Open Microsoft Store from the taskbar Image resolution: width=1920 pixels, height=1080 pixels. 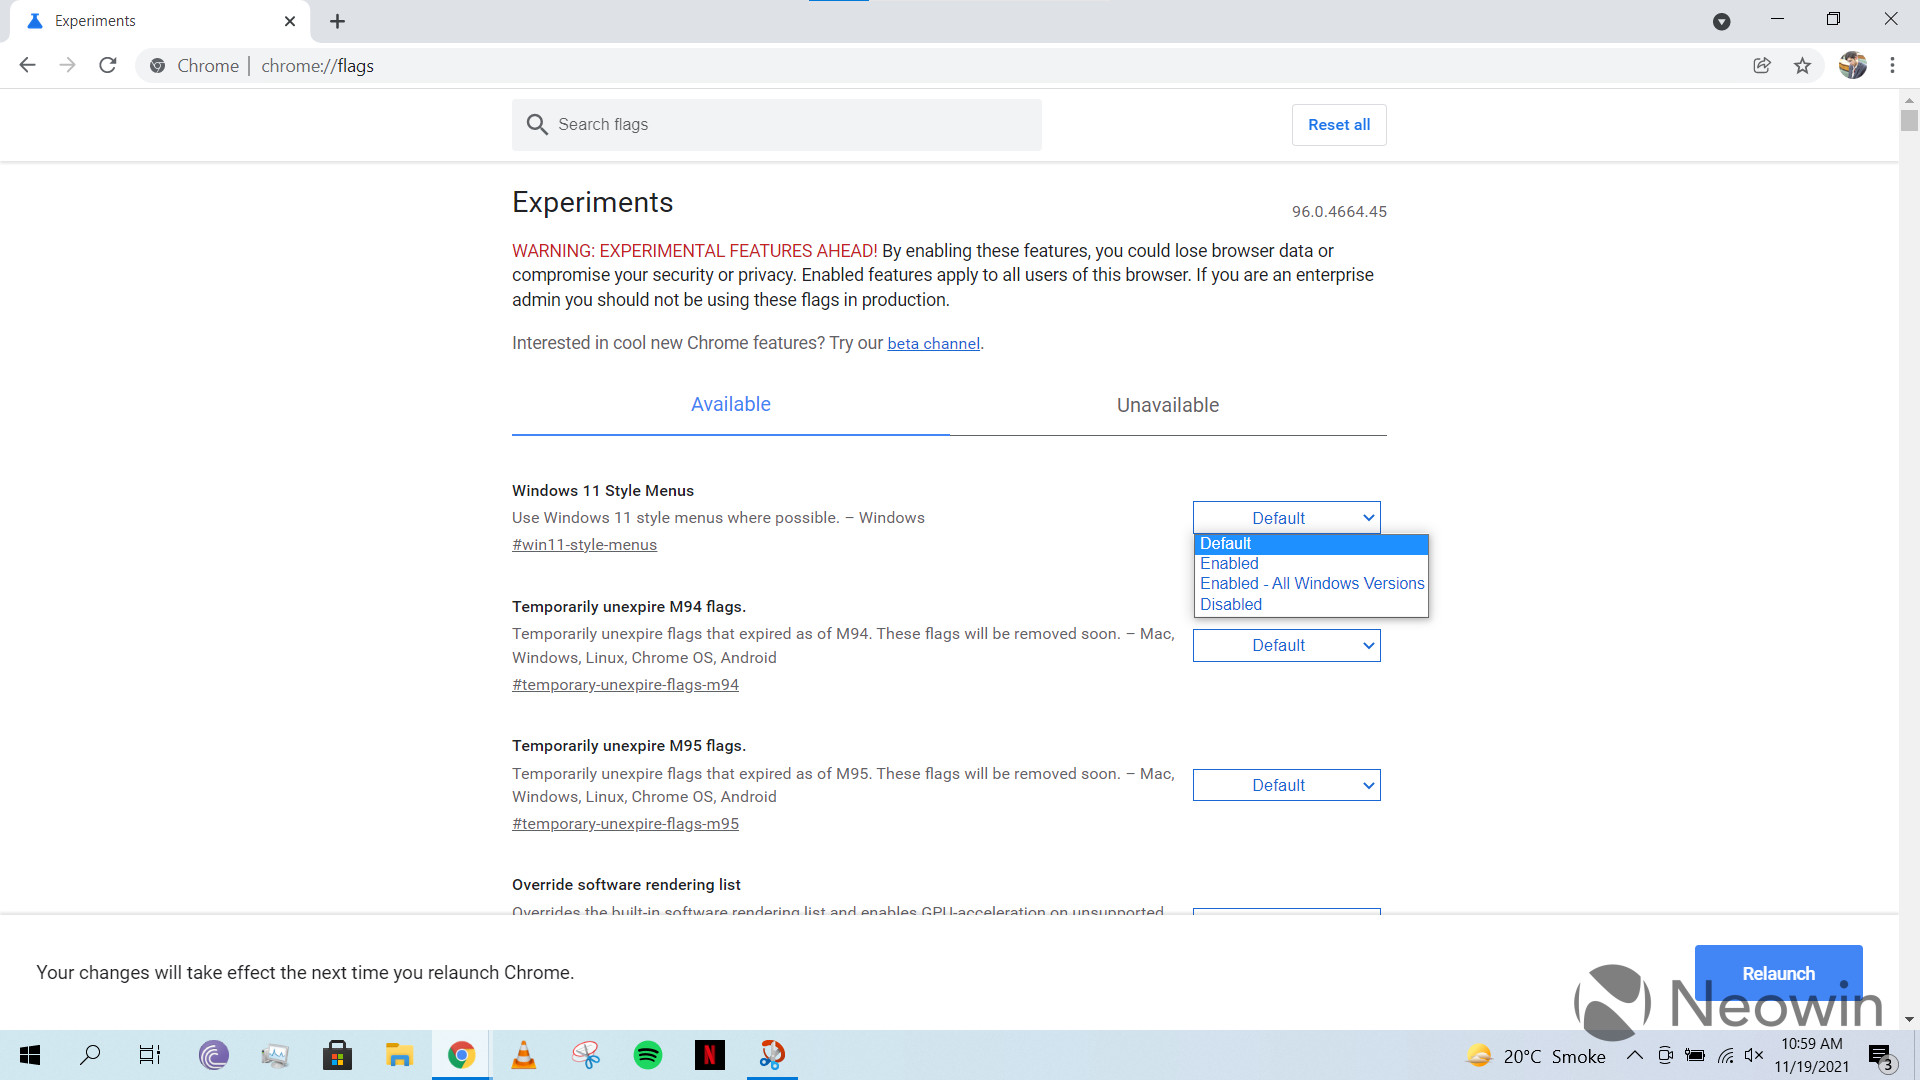[x=337, y=1055]
